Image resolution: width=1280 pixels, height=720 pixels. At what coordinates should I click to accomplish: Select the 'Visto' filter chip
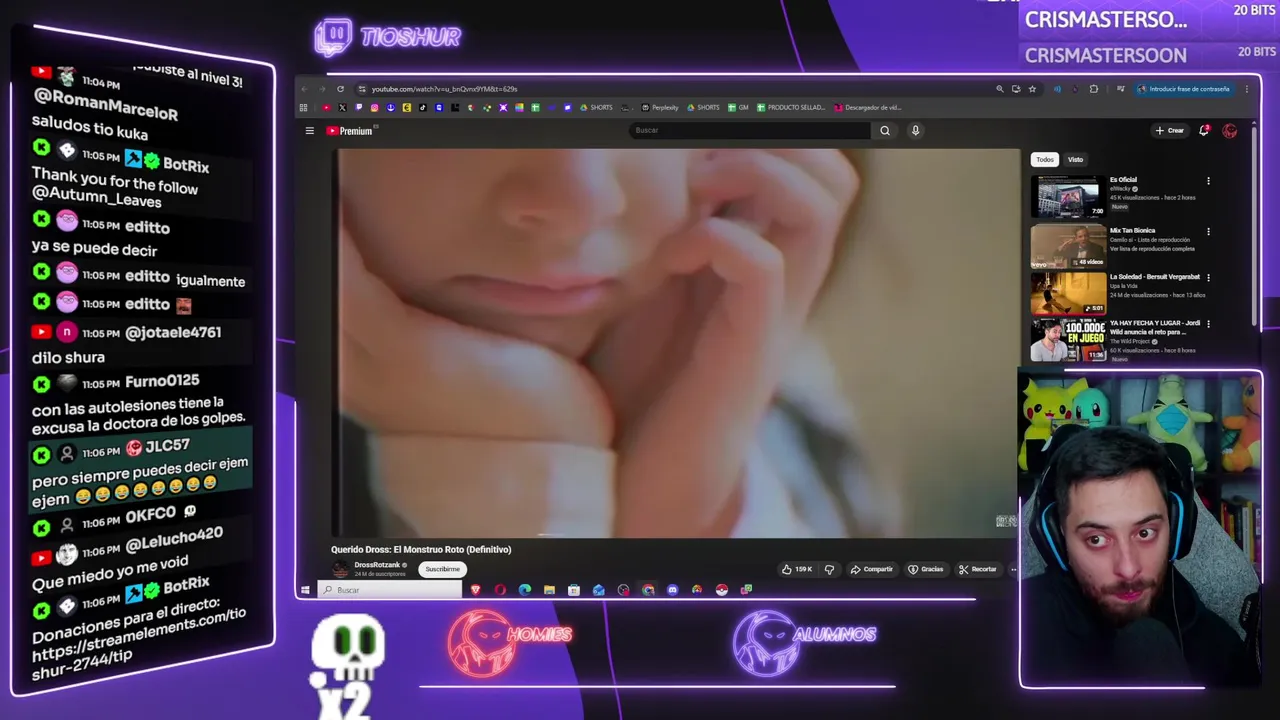[1075, 159]
